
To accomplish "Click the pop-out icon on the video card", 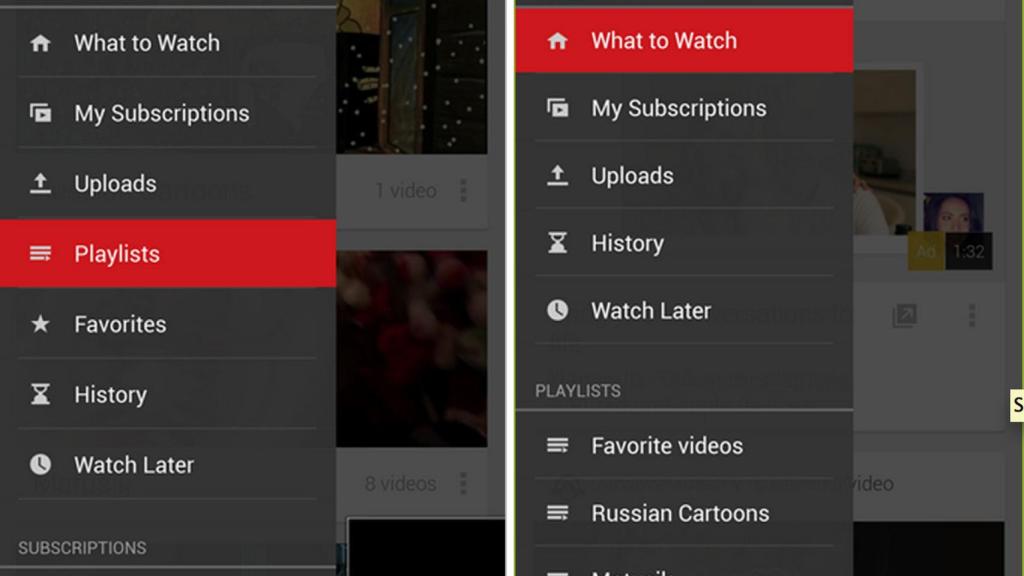I will (902, 315).
